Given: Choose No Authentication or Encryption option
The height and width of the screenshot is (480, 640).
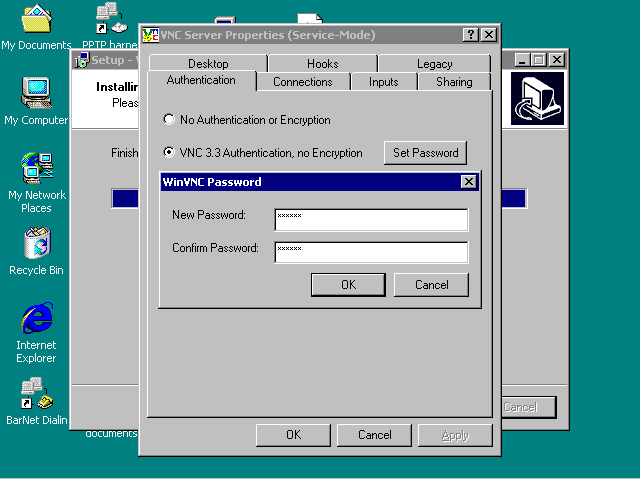Looking at the screenshot, I should click(169, 120).
